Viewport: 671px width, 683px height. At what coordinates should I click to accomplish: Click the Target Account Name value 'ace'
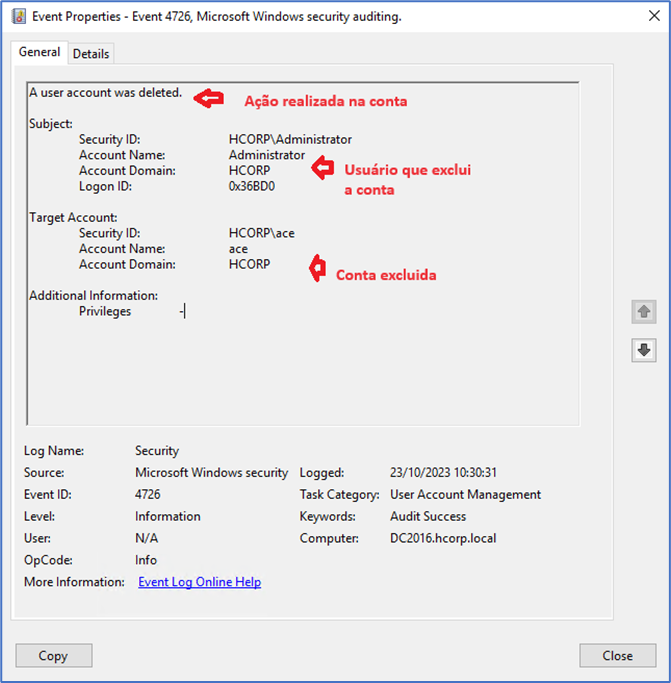pyautogui.click(x=238, y=249)
